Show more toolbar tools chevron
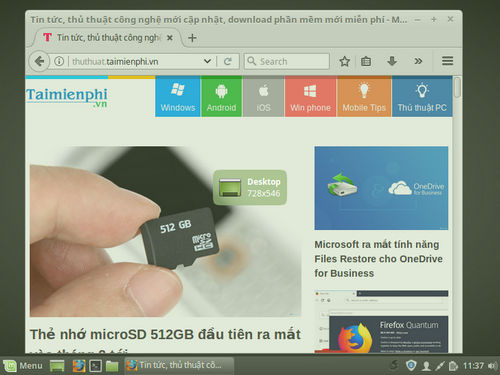Image resolution: width=500 pixels, height=375 pixels. [418, 61]
